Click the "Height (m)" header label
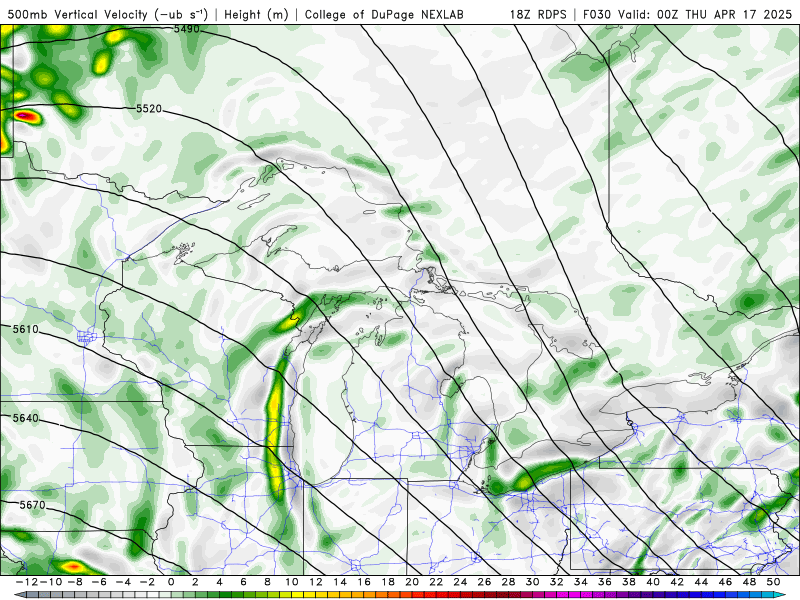 256,14
